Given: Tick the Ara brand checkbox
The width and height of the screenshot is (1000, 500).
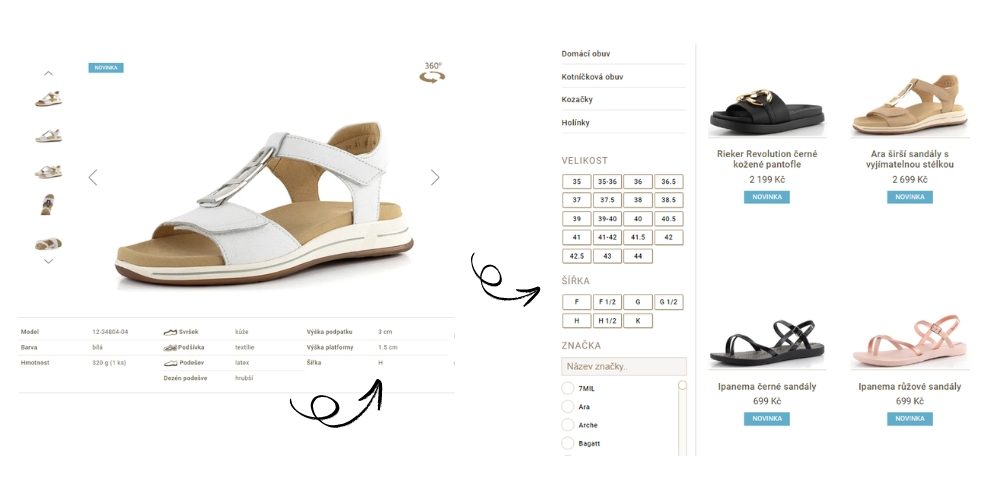Looking at the screenshot, I should point(568,407).
